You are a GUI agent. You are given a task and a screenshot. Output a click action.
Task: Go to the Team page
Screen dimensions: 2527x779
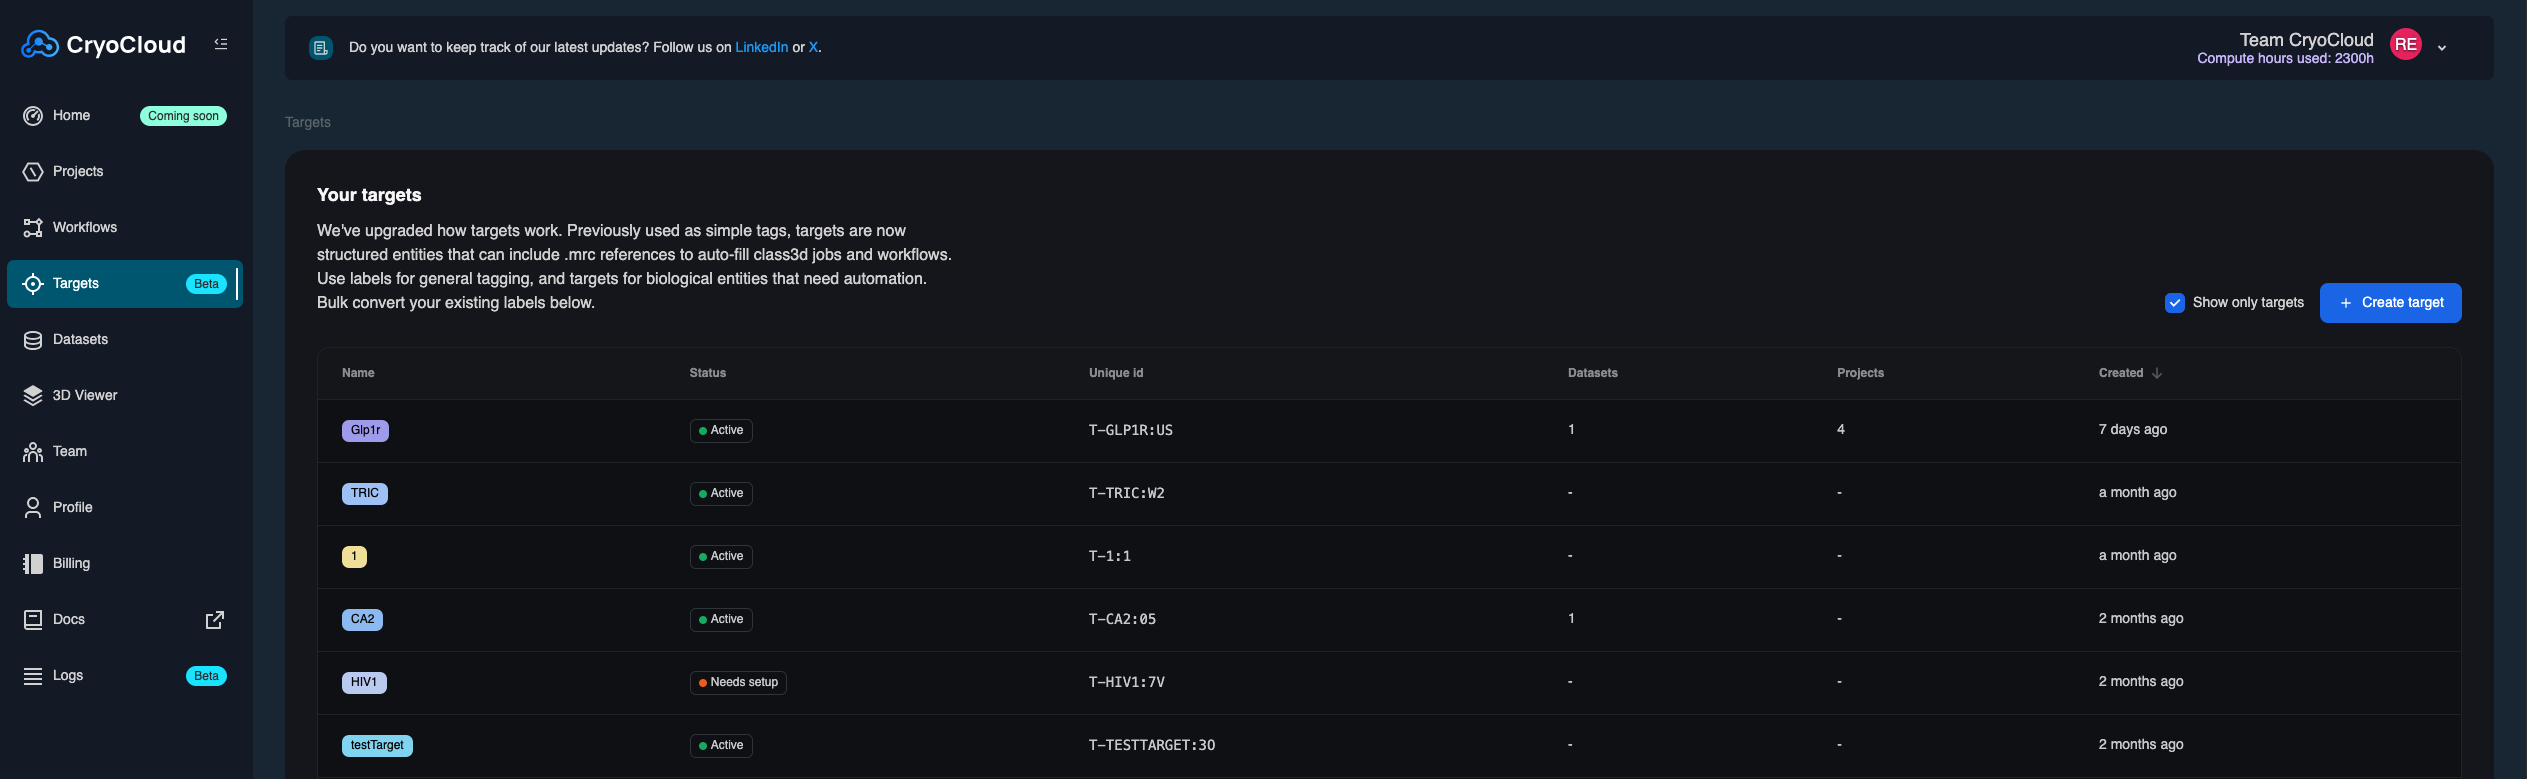click(70, 452)
